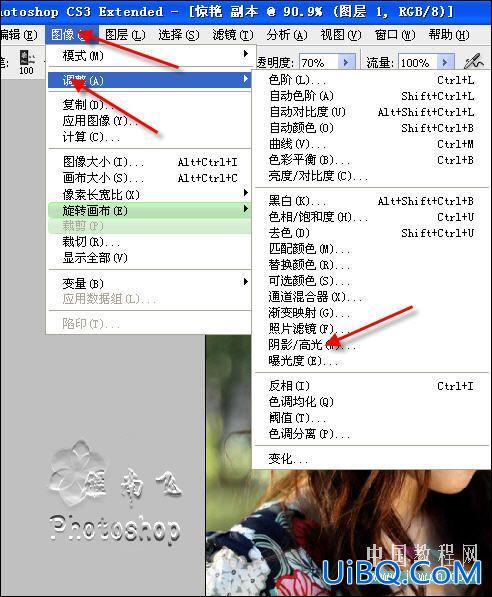The width and height of the screenshot is (492, 597).
Task: Select 反相(I) adjustment
Action: pos(372,386)
